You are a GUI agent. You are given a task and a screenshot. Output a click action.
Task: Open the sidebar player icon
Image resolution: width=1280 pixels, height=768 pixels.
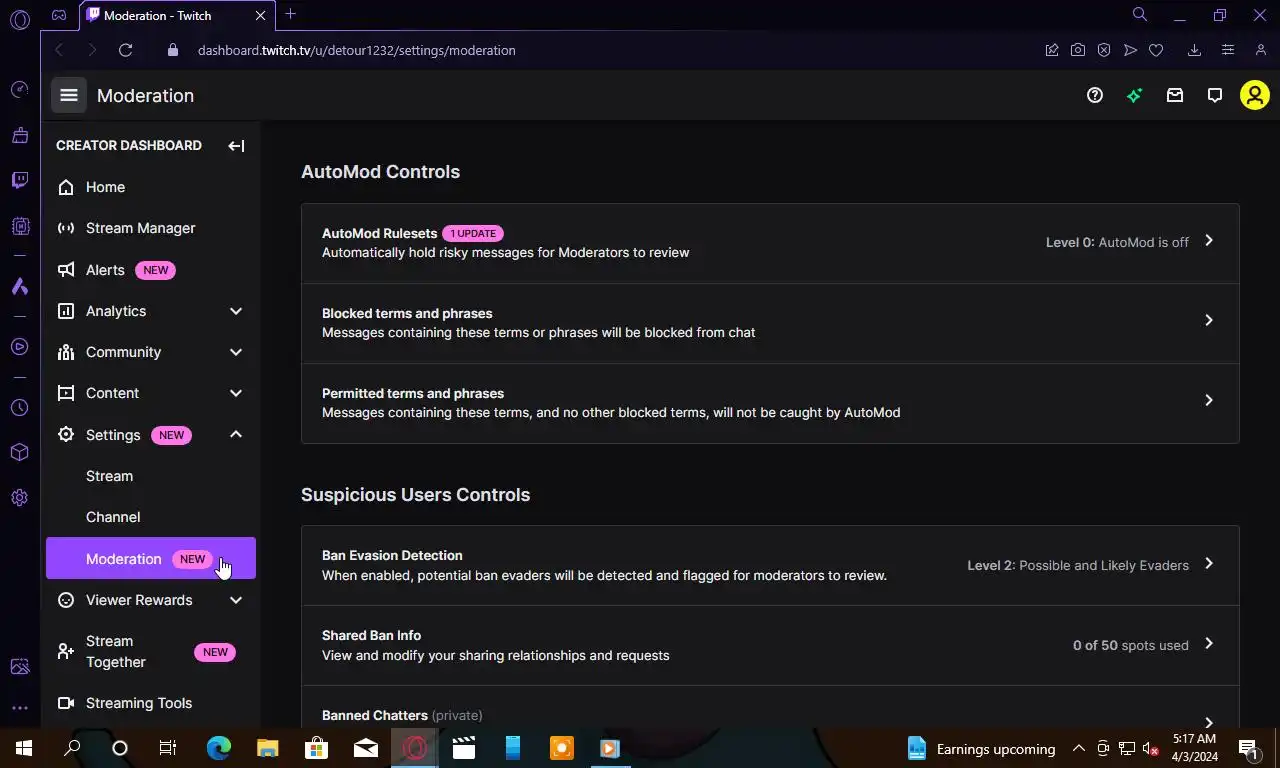coord(20,347)
